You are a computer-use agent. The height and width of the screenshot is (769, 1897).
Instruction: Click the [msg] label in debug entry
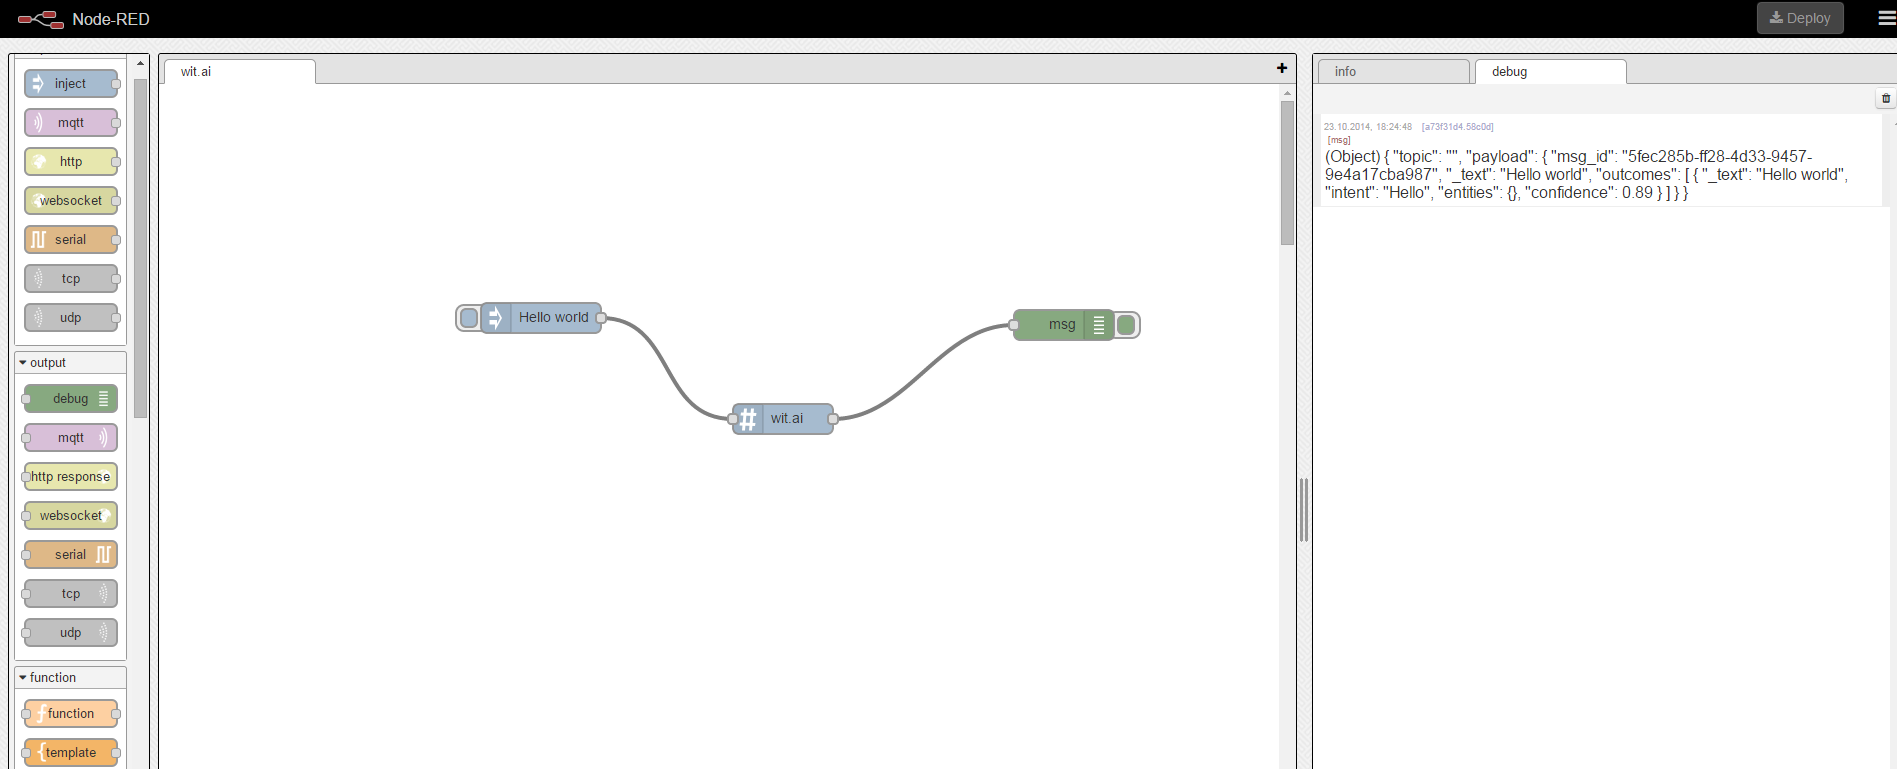(1339, 140)
